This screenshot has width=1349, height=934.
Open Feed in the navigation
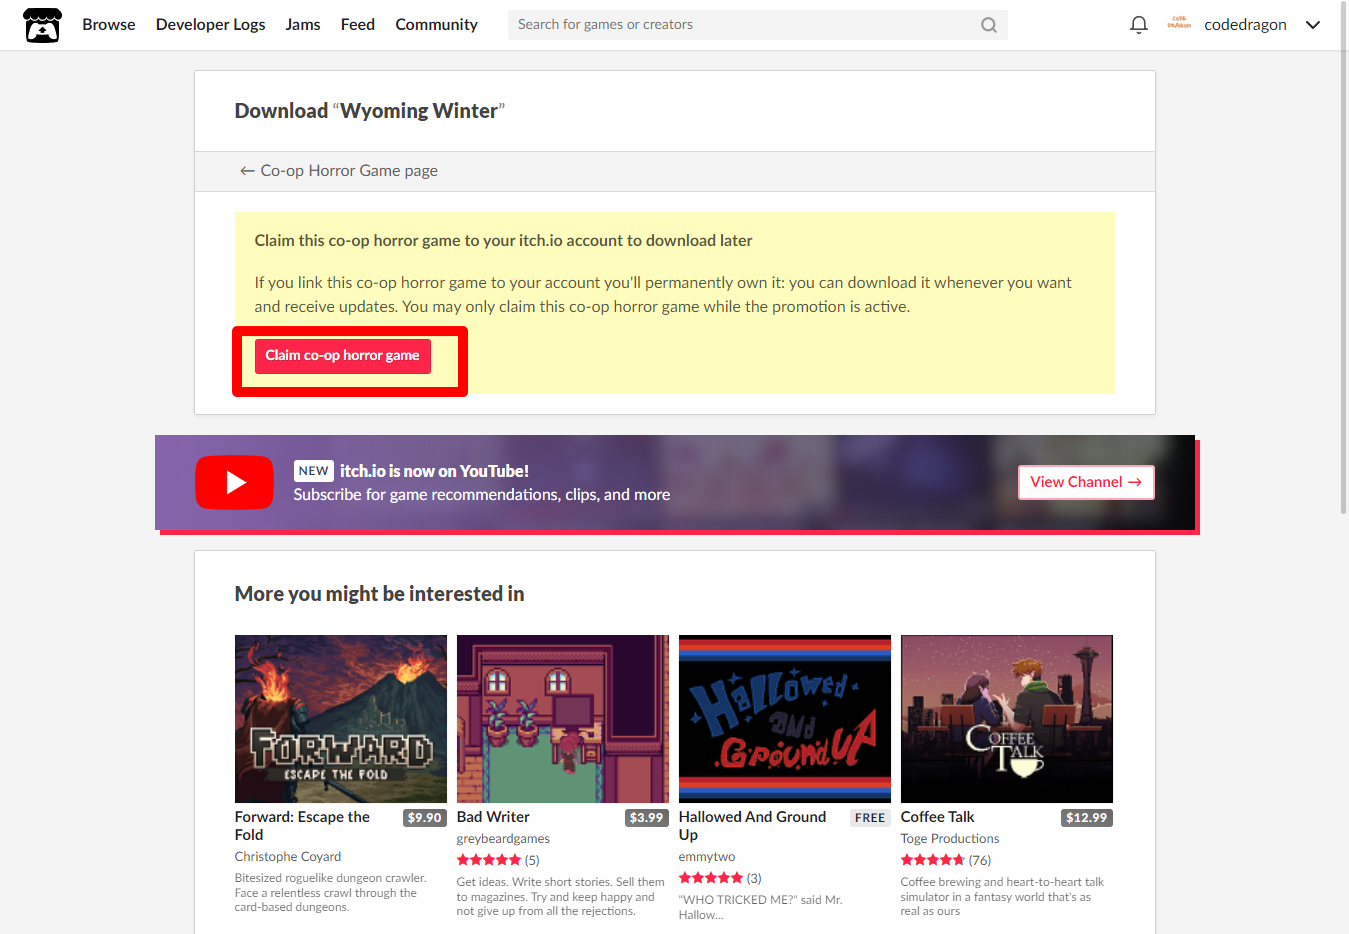point(357,25)
